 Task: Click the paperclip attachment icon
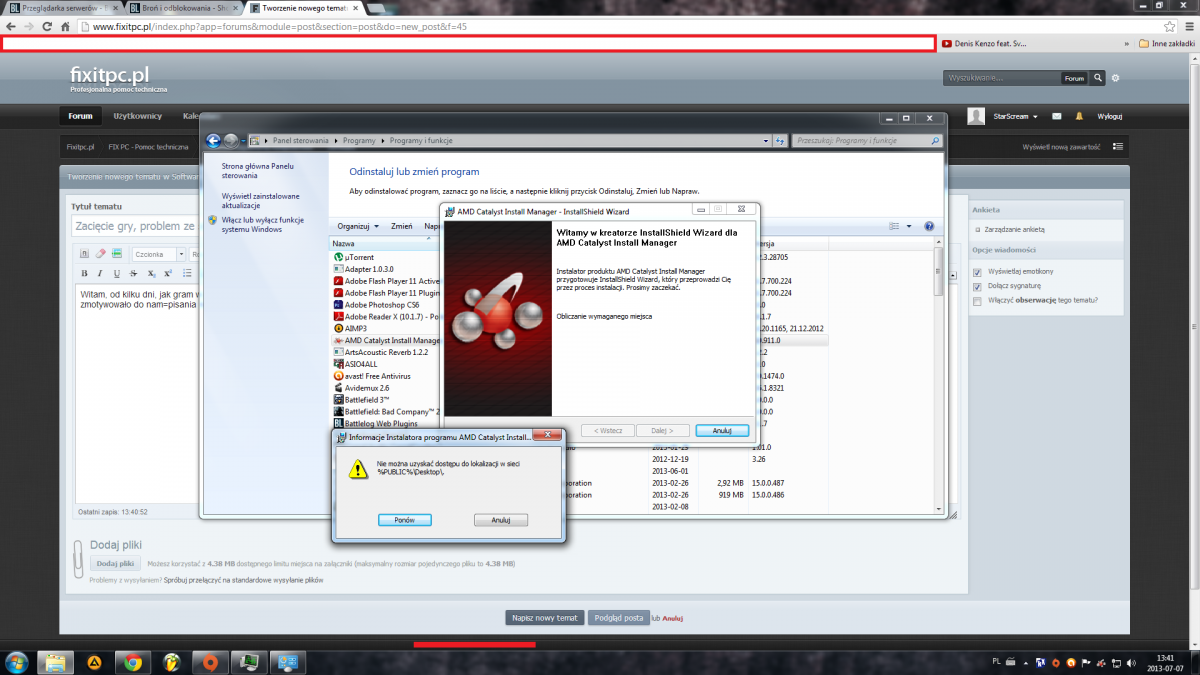(x=78, y=557)
